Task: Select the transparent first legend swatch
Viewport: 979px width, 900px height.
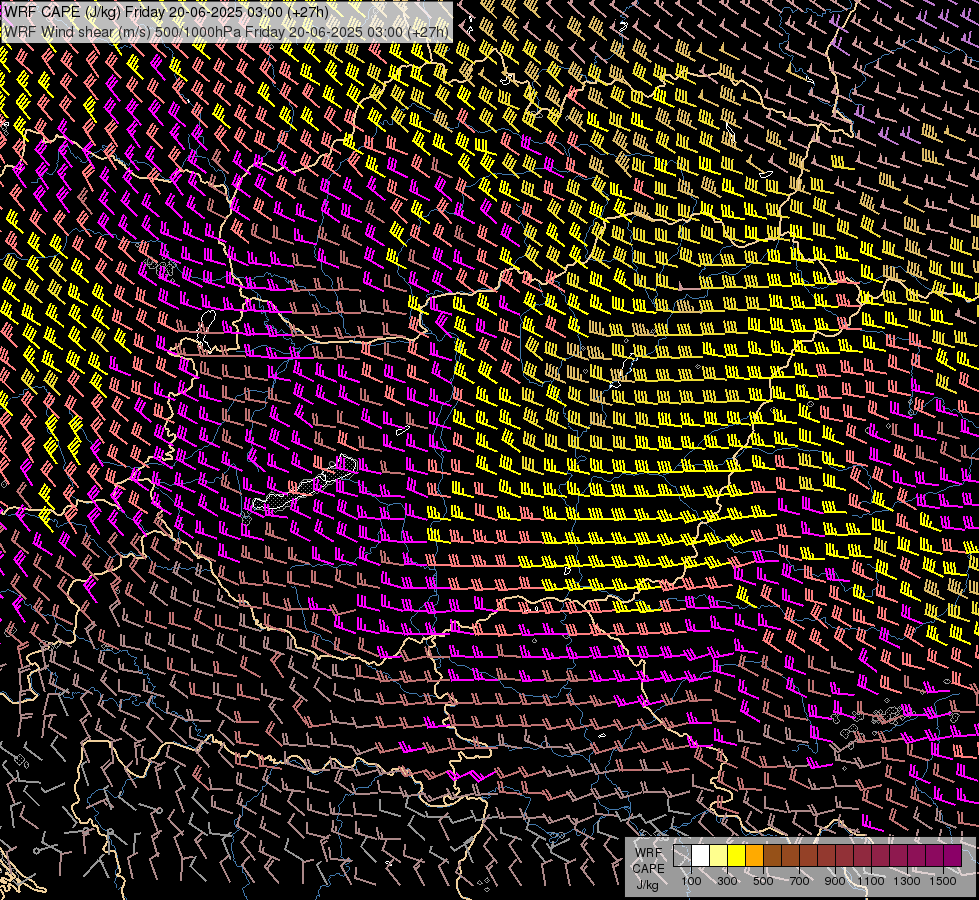Action: [x=682, y=856]
